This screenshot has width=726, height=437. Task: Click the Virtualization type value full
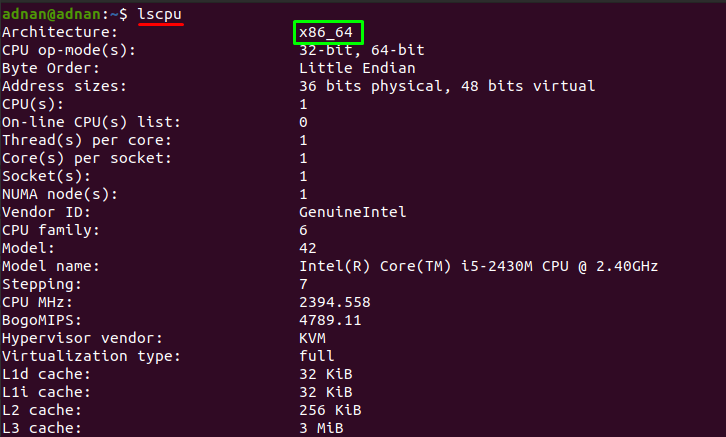(317, 356)
